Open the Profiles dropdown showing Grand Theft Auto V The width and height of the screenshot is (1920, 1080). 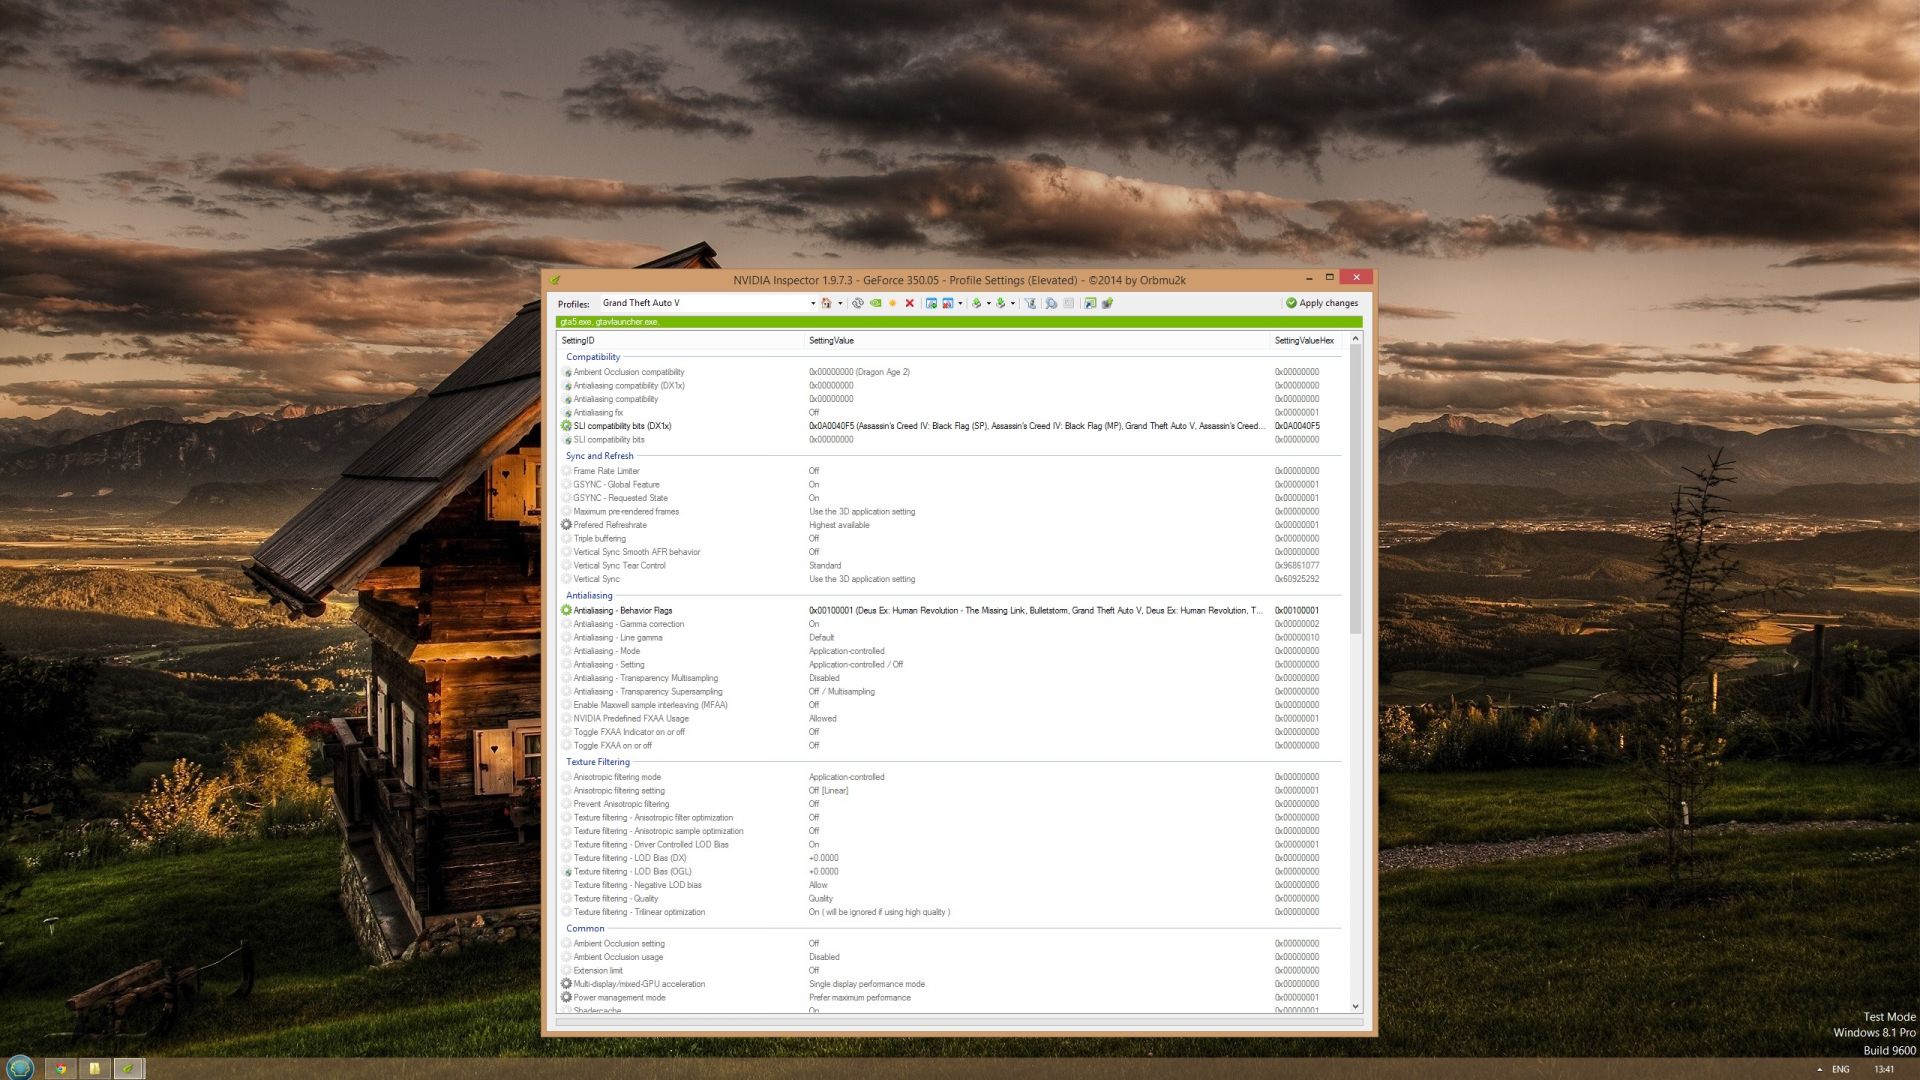708,303
